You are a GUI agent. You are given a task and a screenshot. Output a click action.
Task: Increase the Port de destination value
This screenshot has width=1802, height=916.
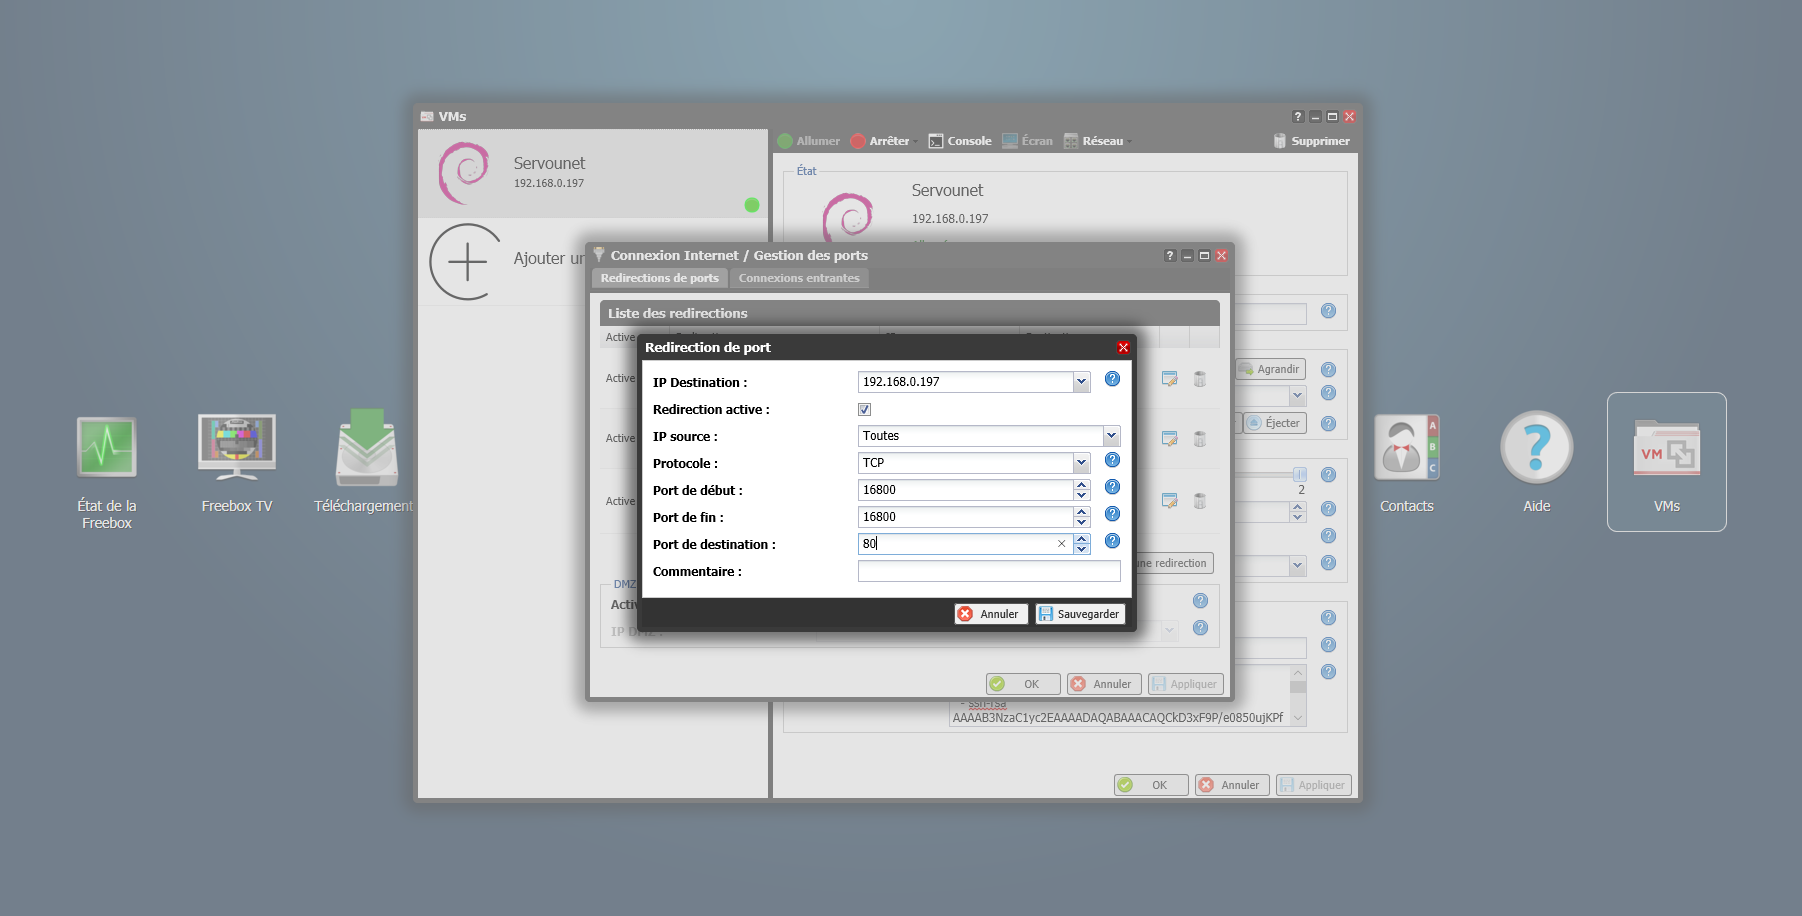point(1081,539)
